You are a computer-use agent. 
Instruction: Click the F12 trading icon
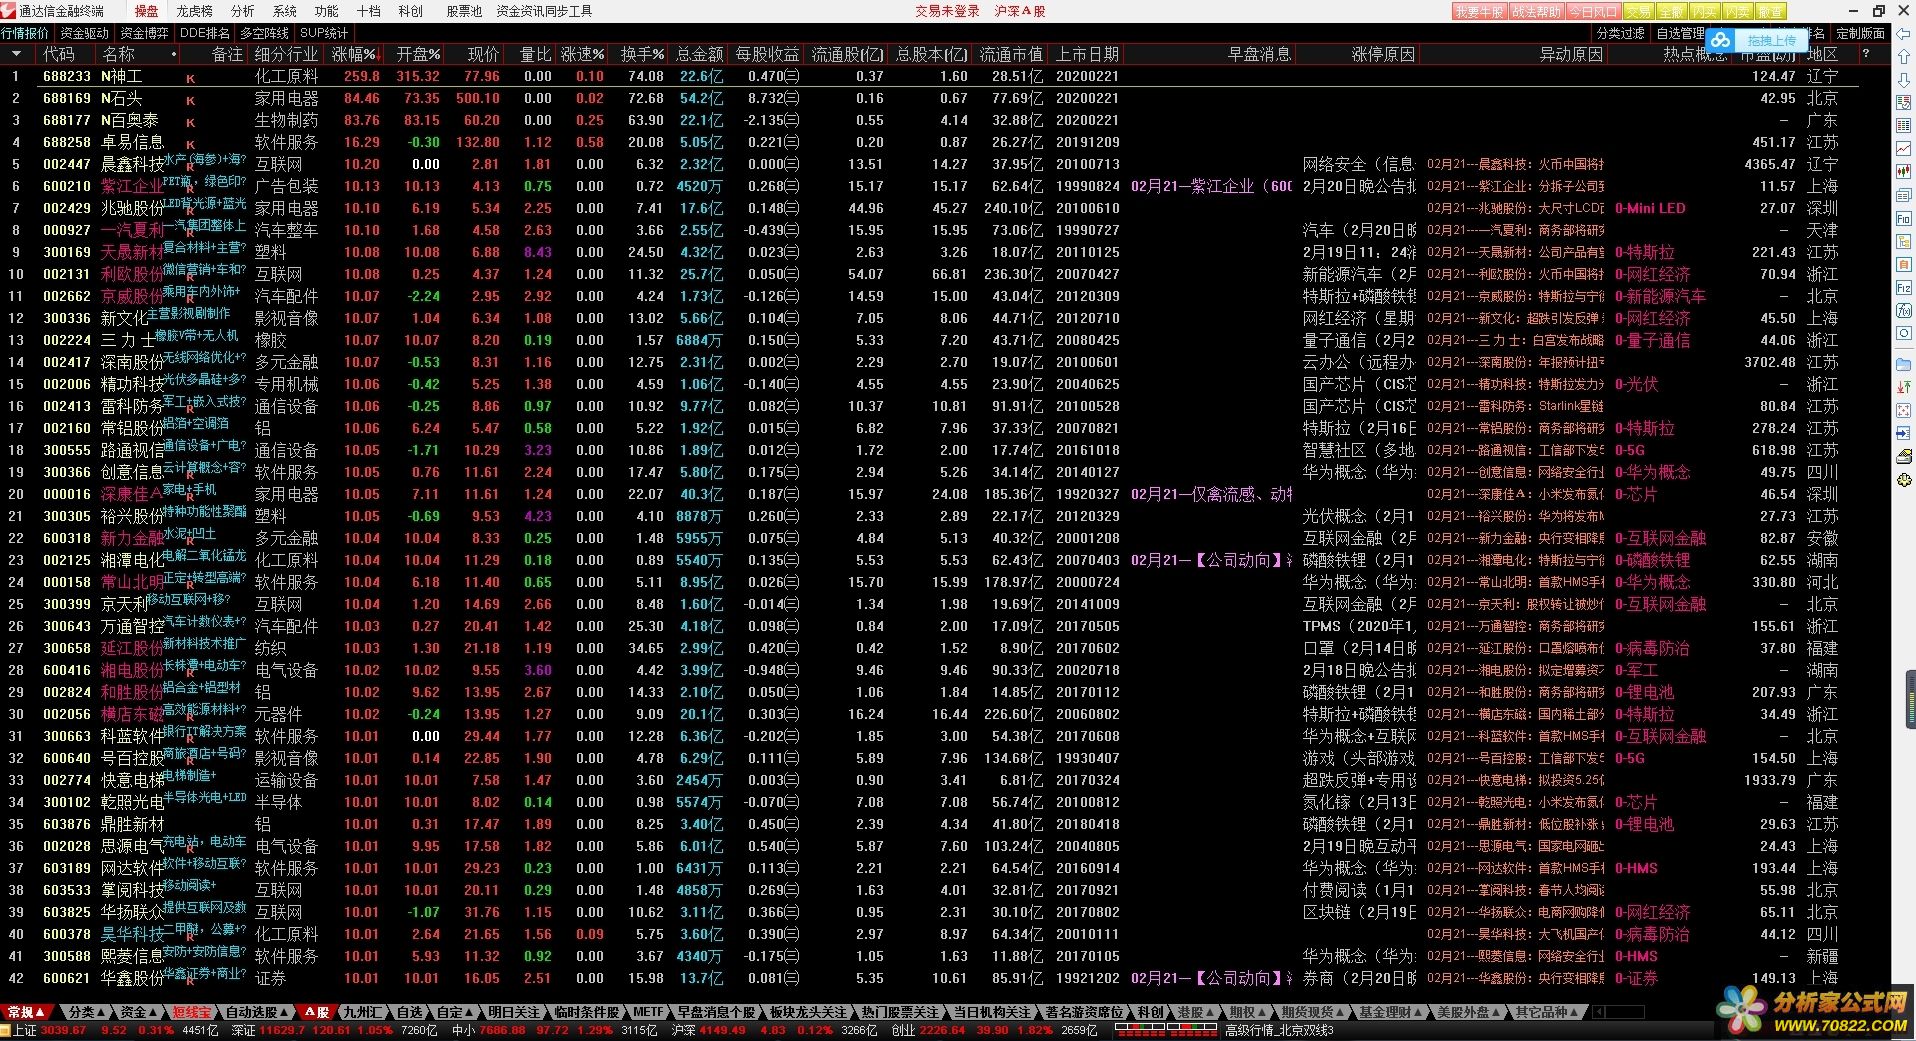point(1904,287)
